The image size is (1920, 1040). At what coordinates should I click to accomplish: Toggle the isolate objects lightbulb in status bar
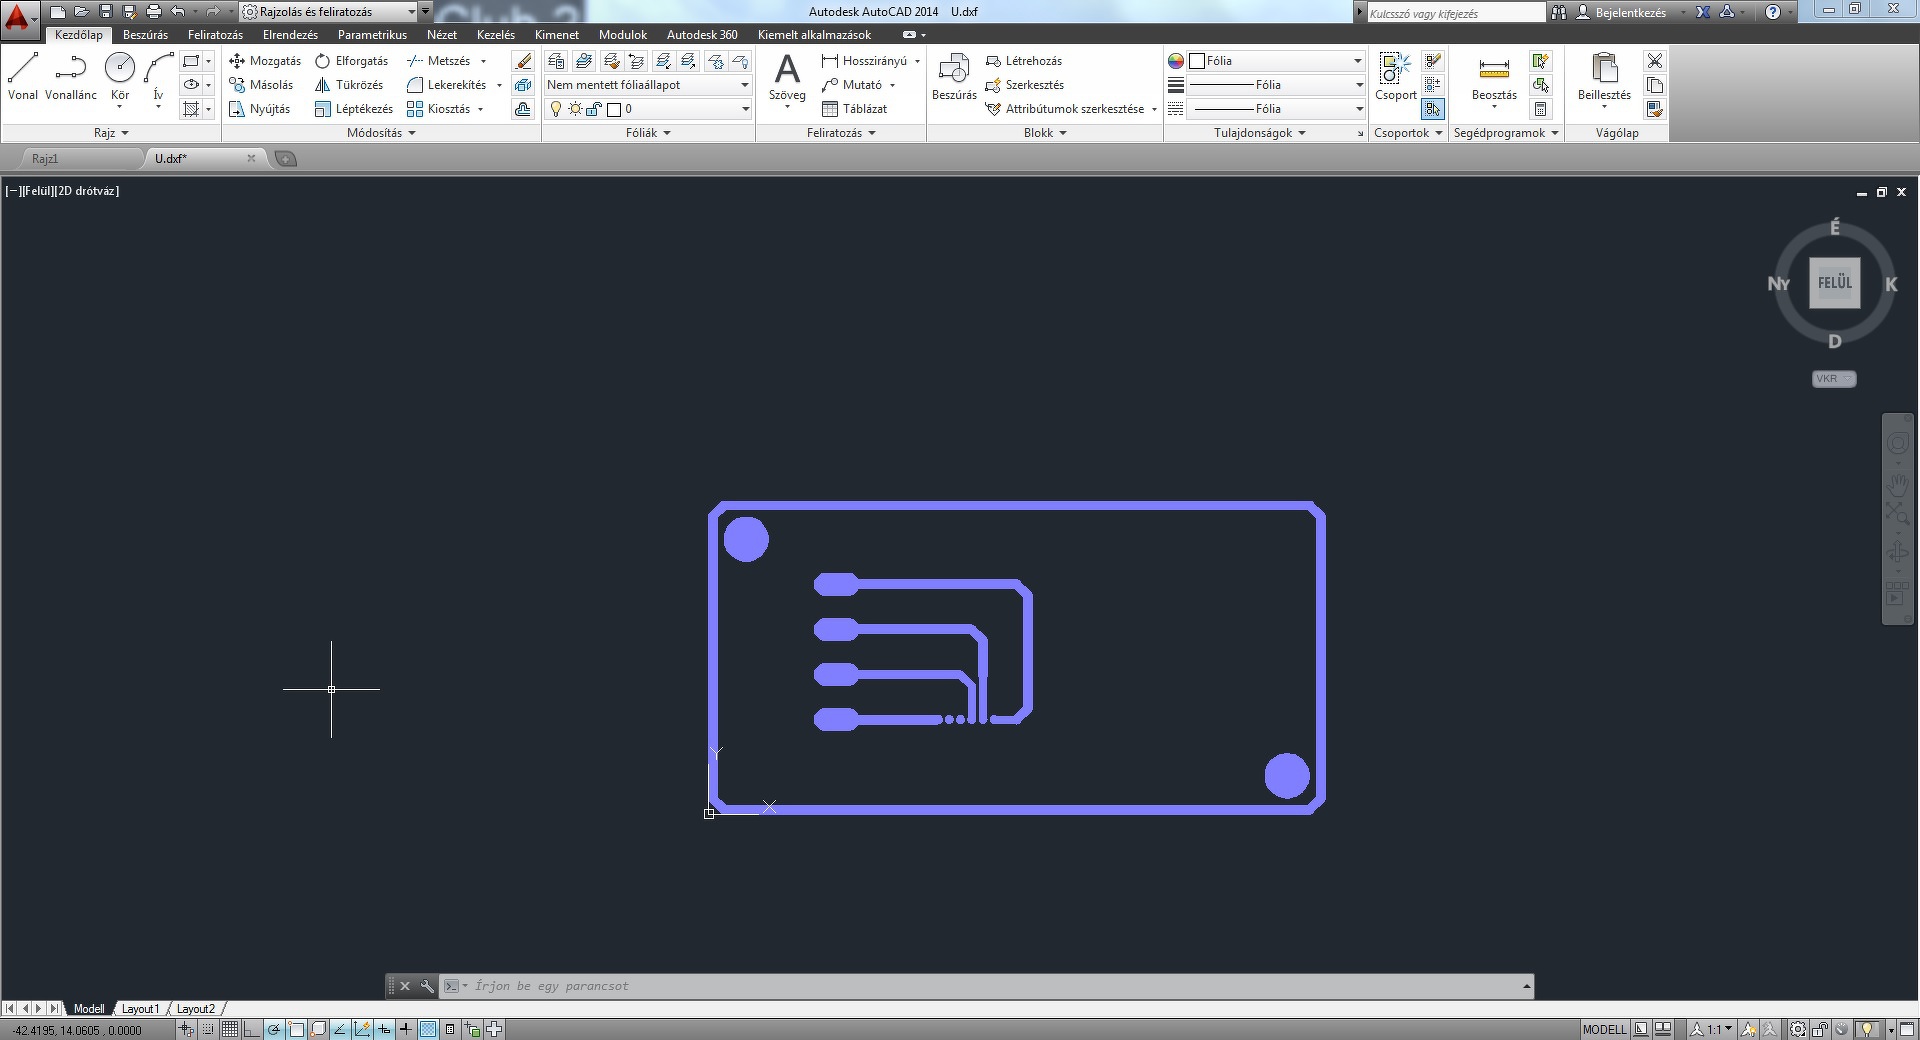pos(1866,1029)
